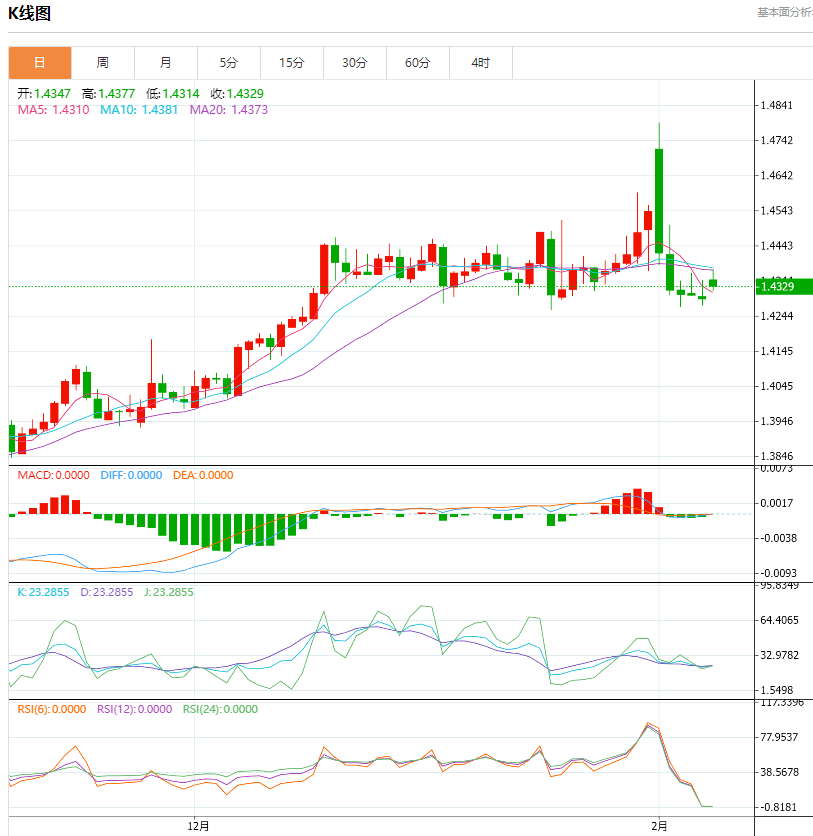This screenshot has height=836, width=813.
Task: Click the MA10: 1.4381 label
Action: (x=139, y=110)
